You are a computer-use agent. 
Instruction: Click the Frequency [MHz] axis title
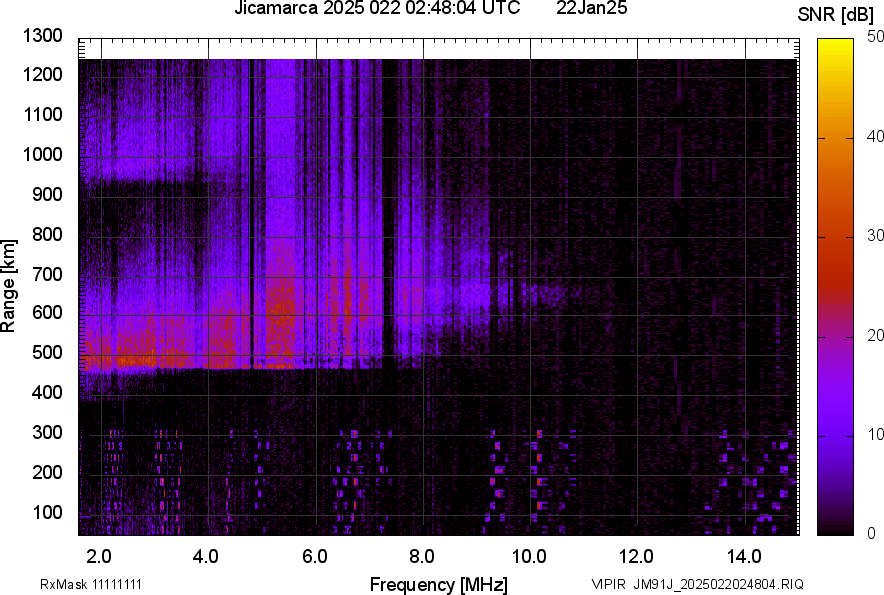(438, 584)
